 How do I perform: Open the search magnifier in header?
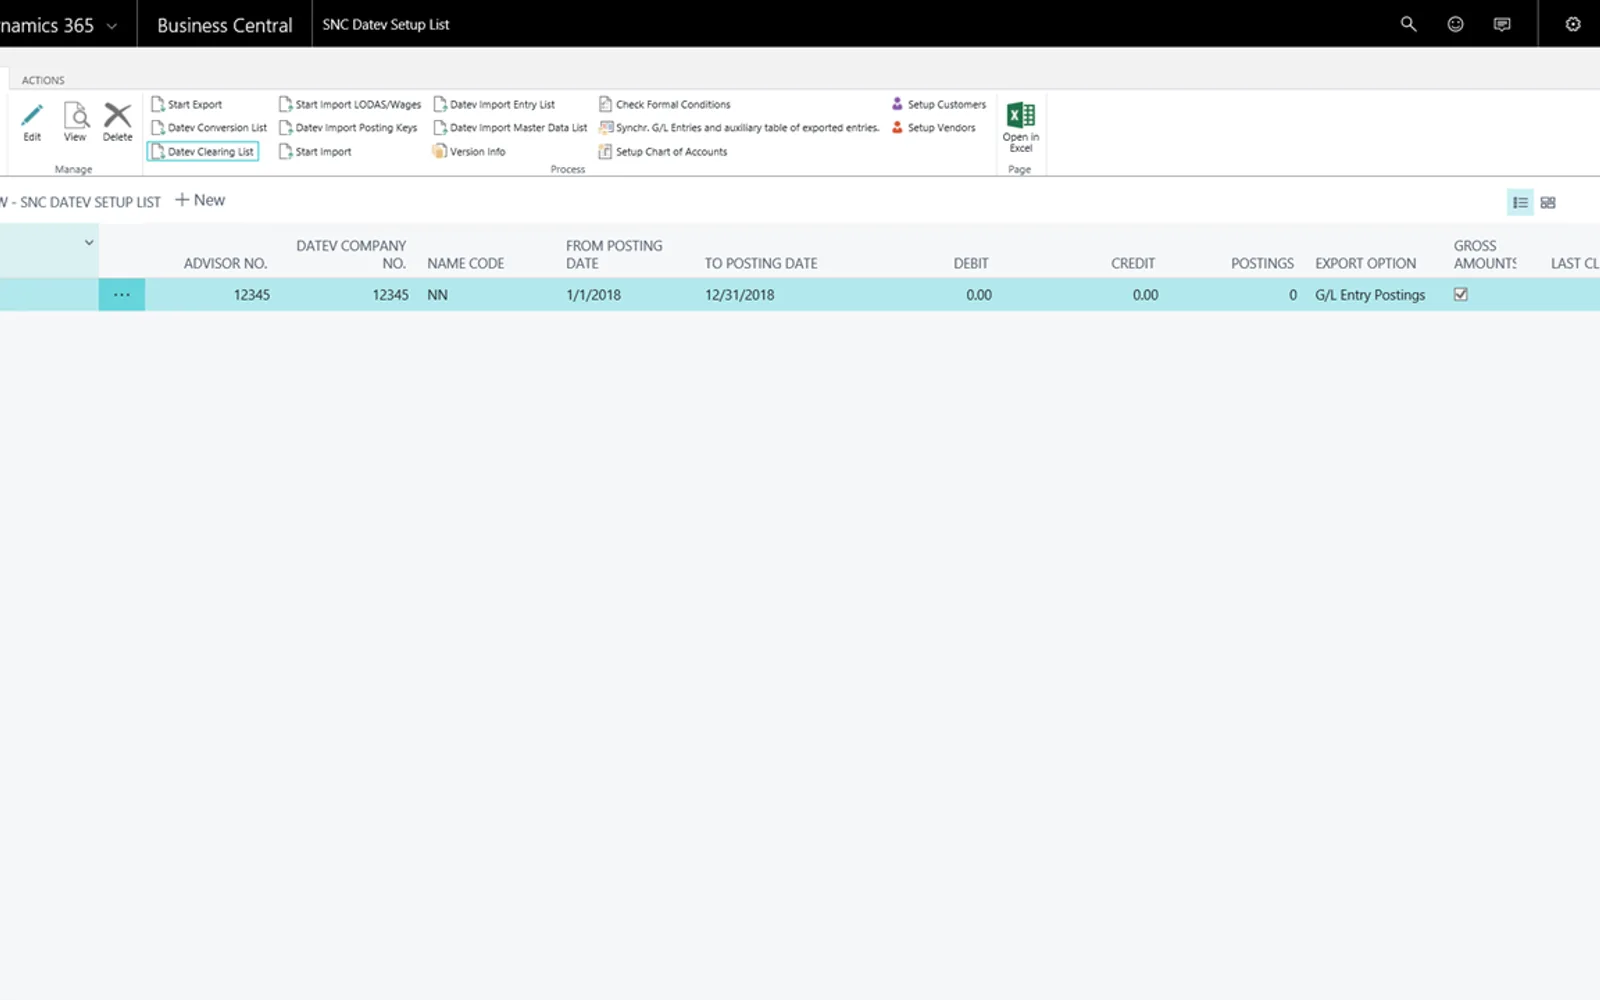tap(1408, 24)
